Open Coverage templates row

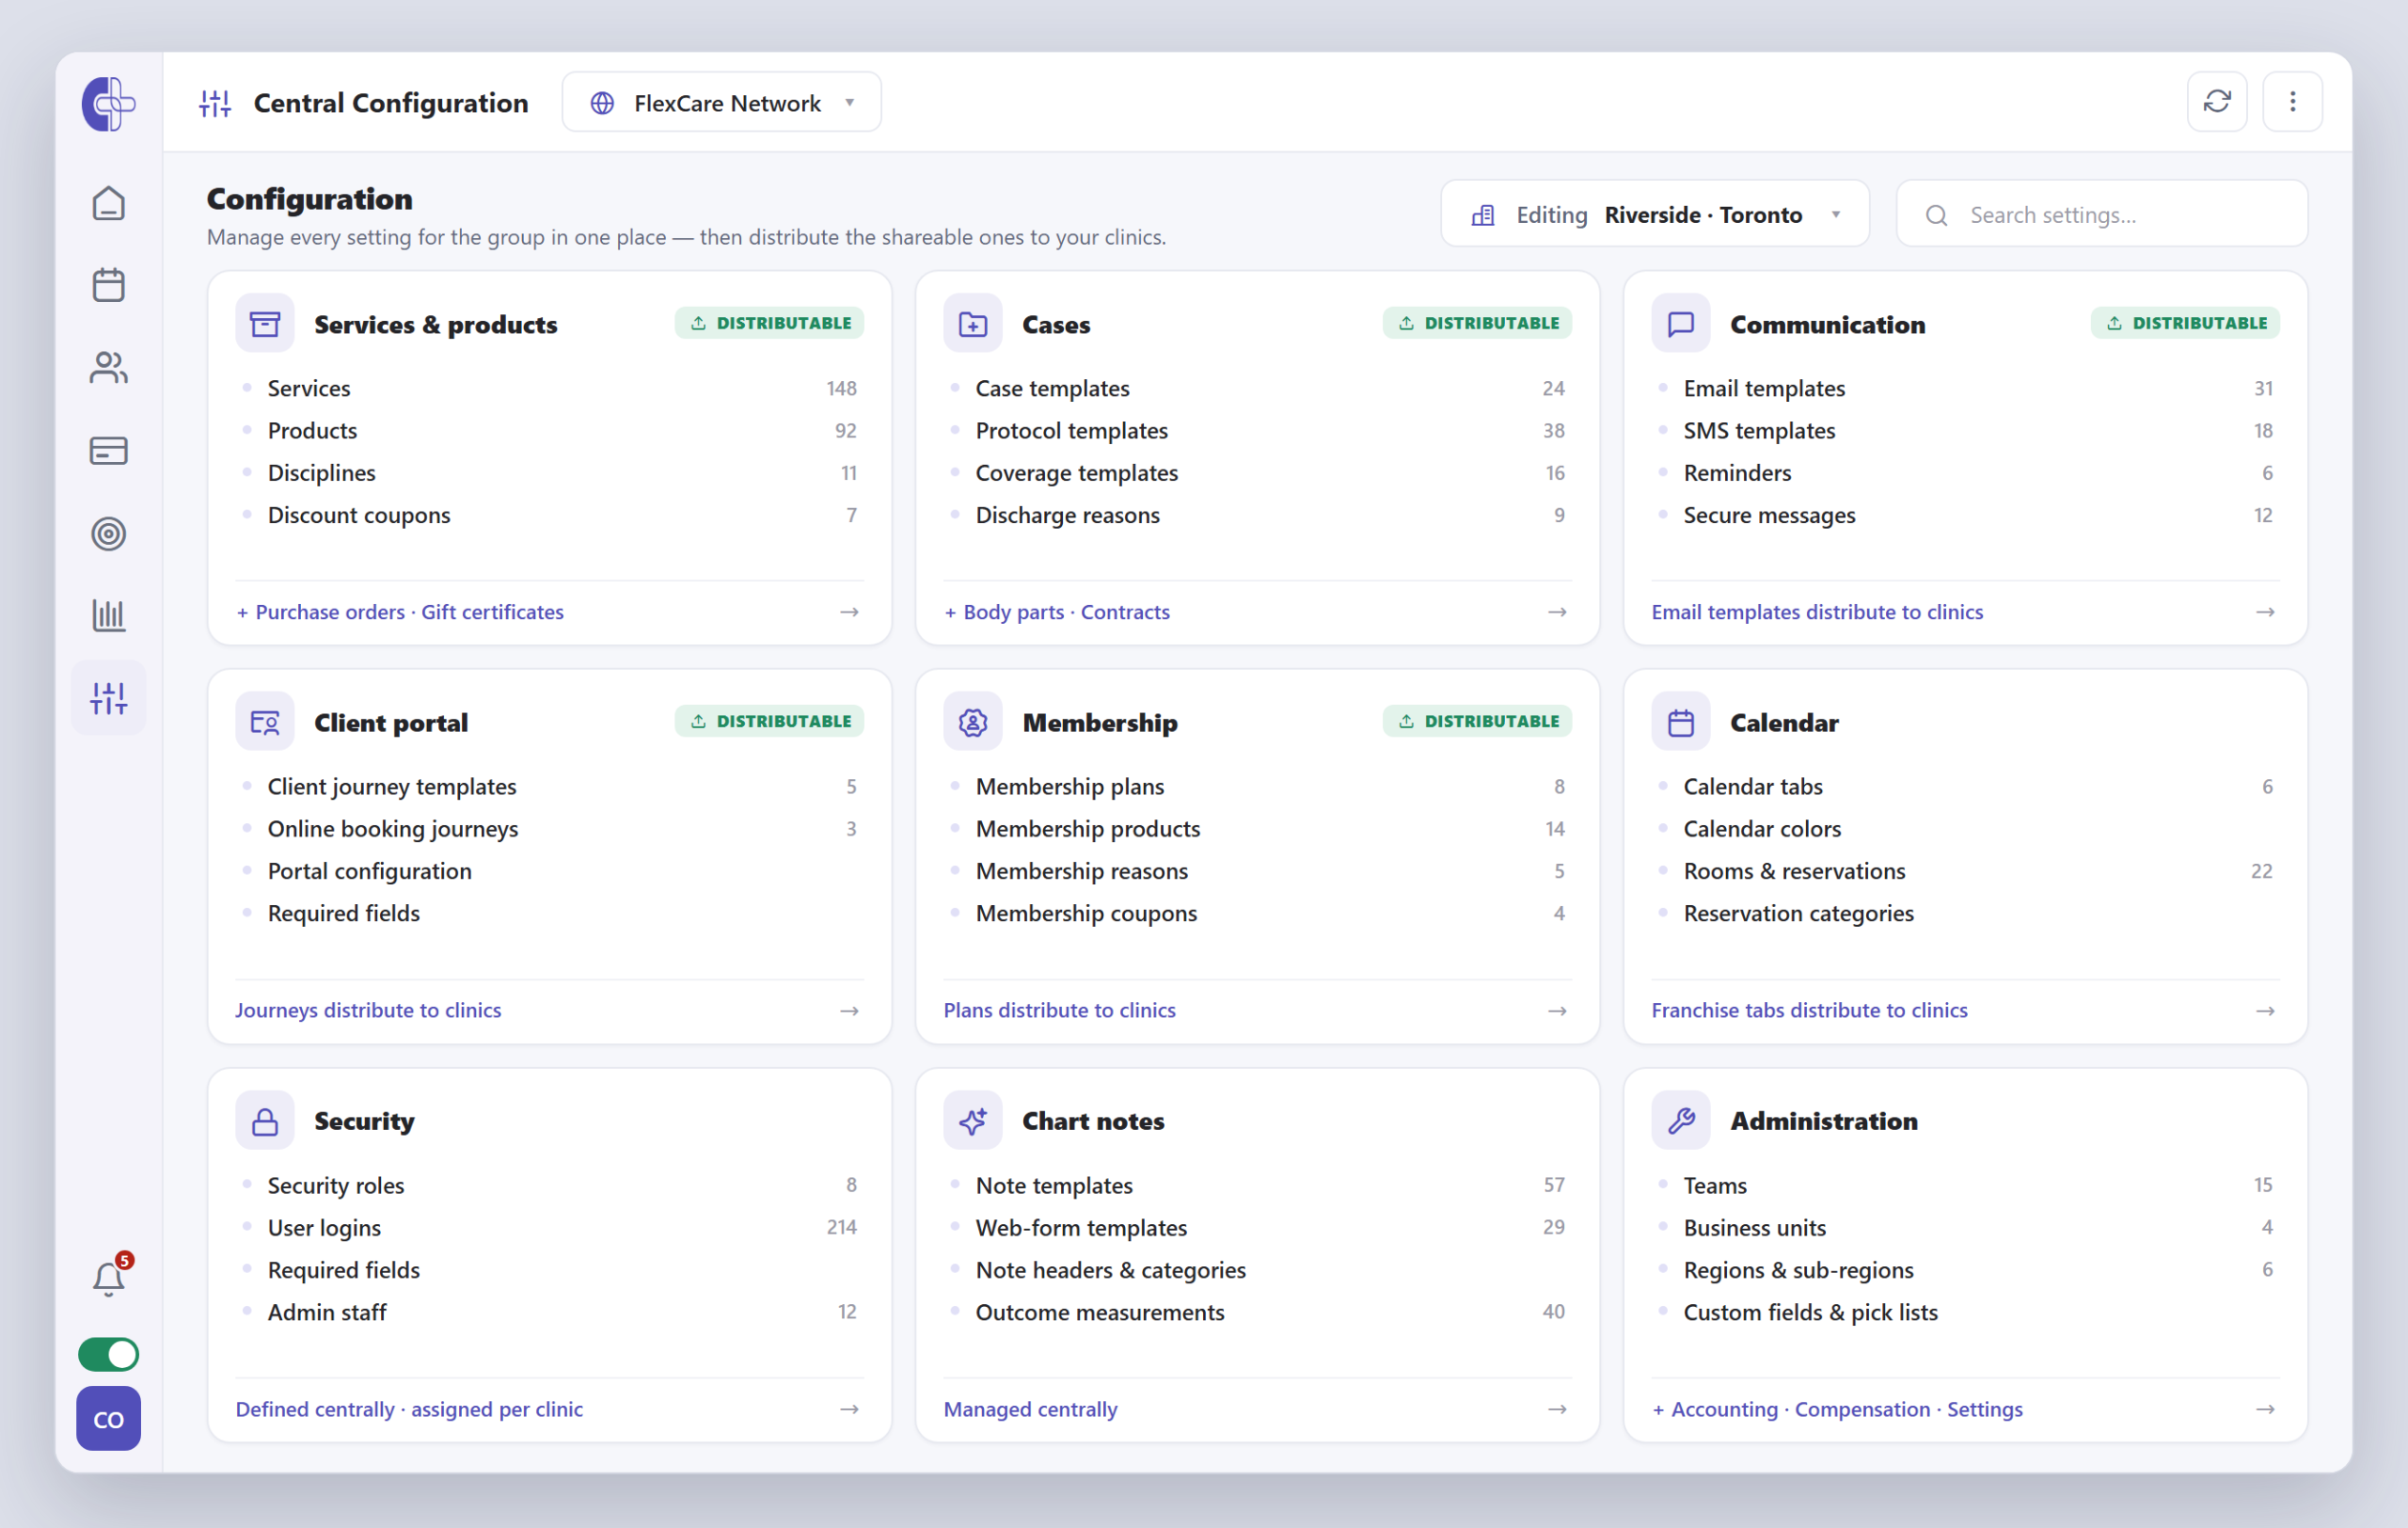click(x=1257, y=472)
